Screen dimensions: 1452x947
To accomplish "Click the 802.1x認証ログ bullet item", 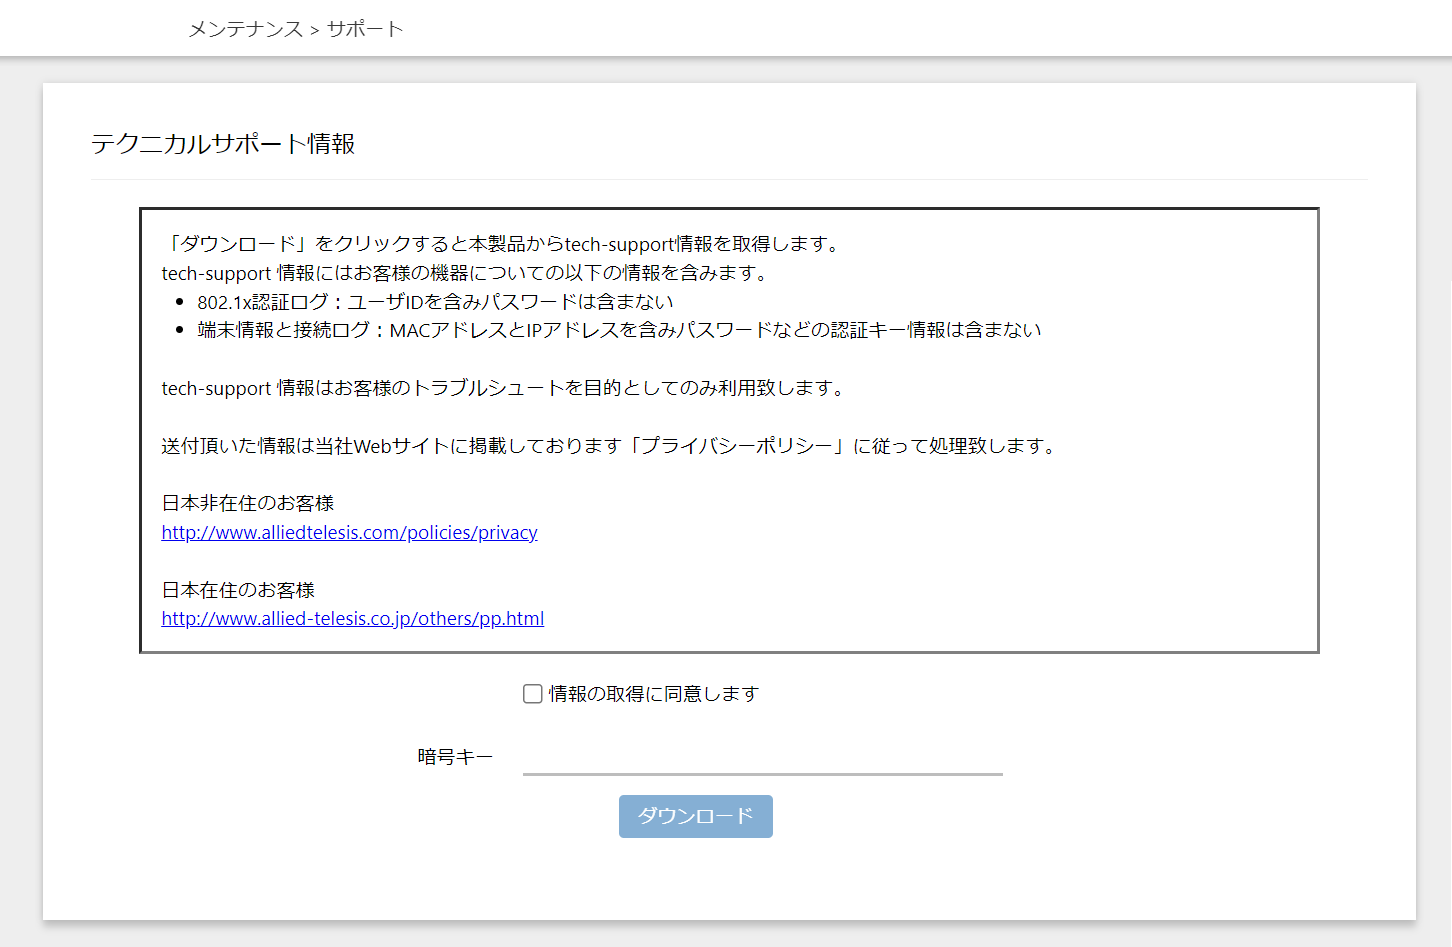I will click(434, 302).
